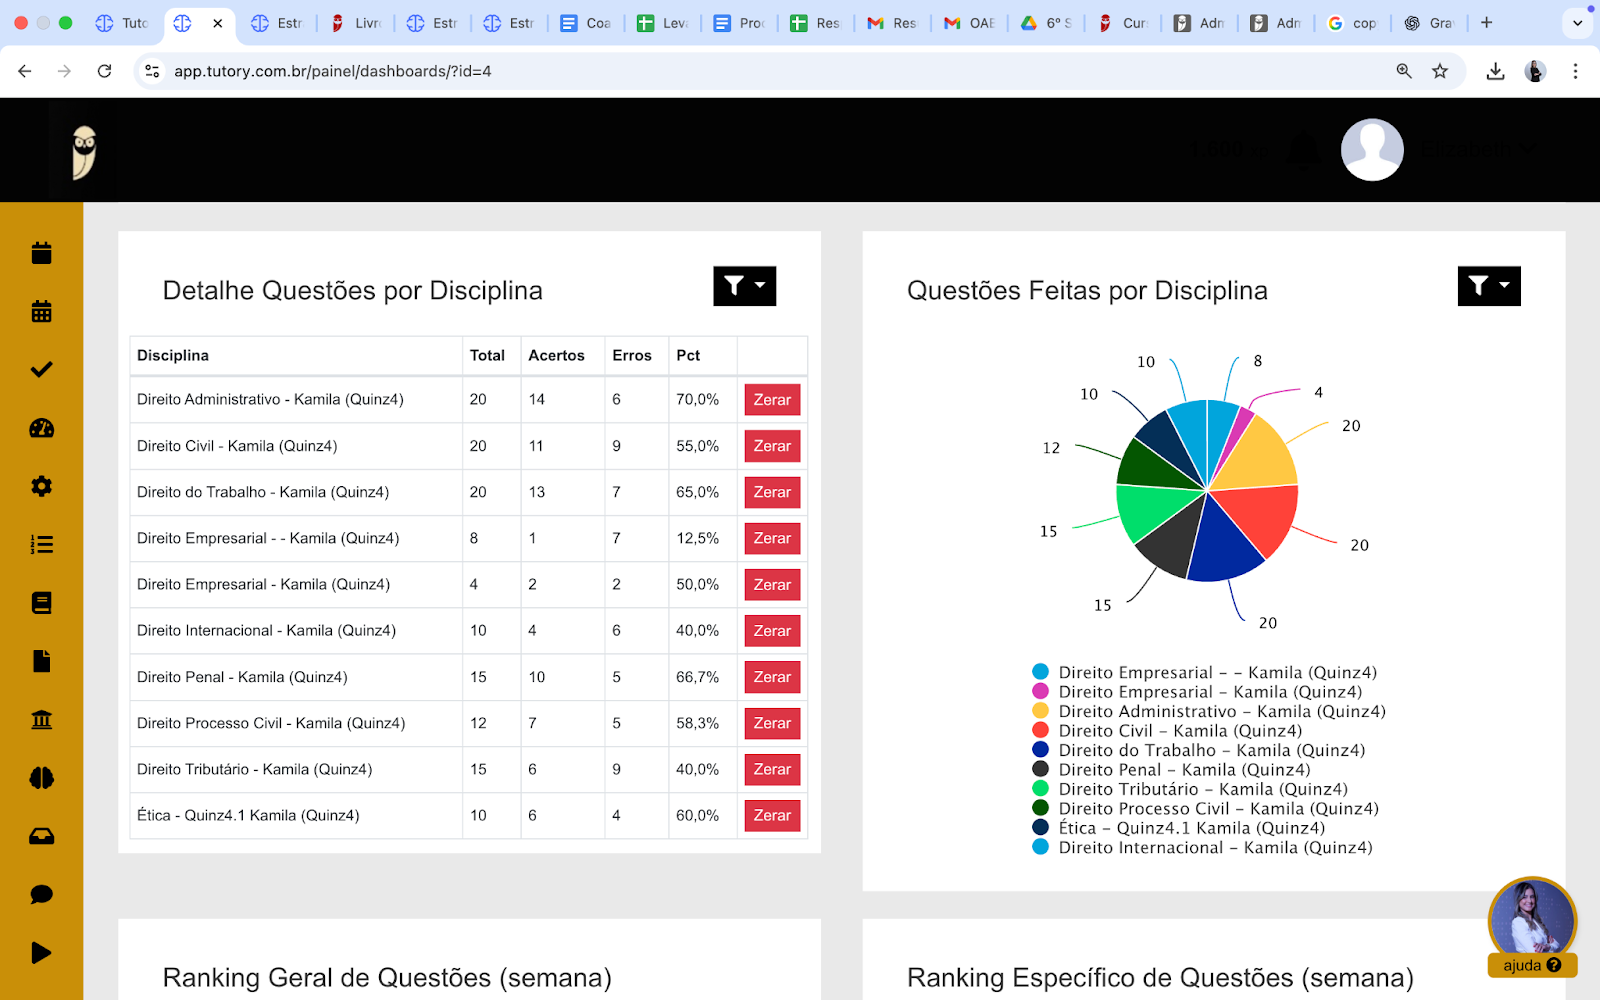Click the Tutory owl logo

[x=84, y=152]
